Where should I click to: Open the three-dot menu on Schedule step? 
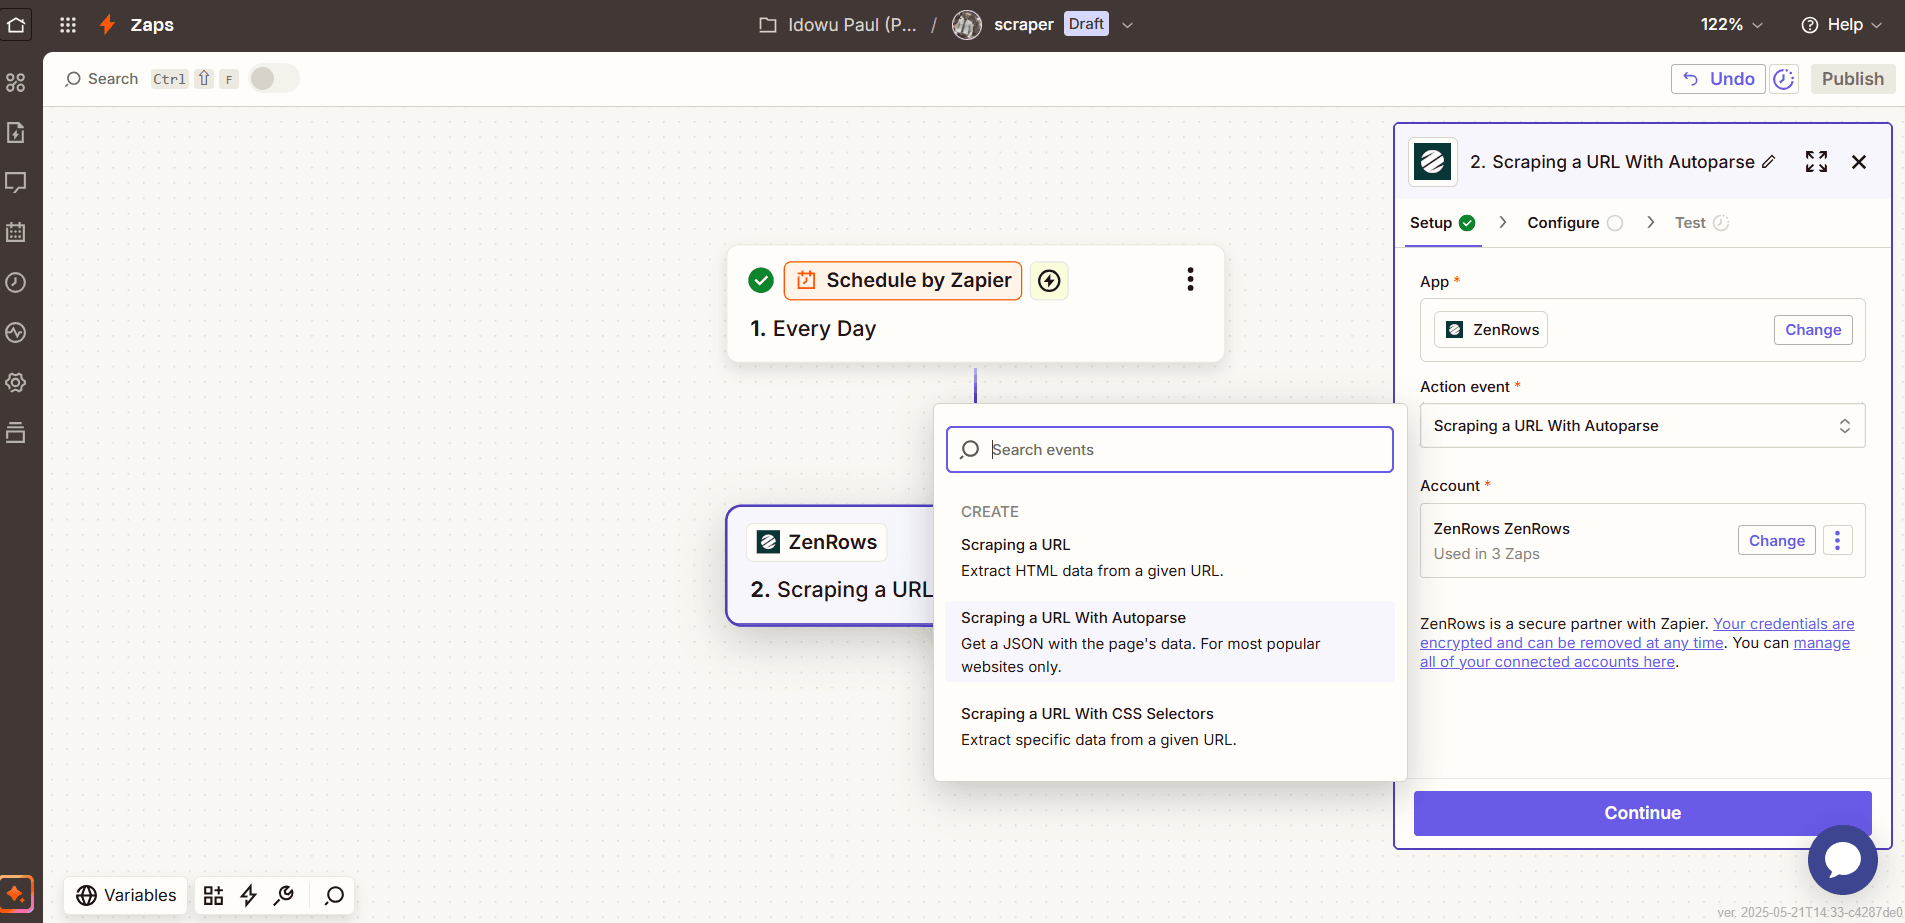(x=1190, y=279)
